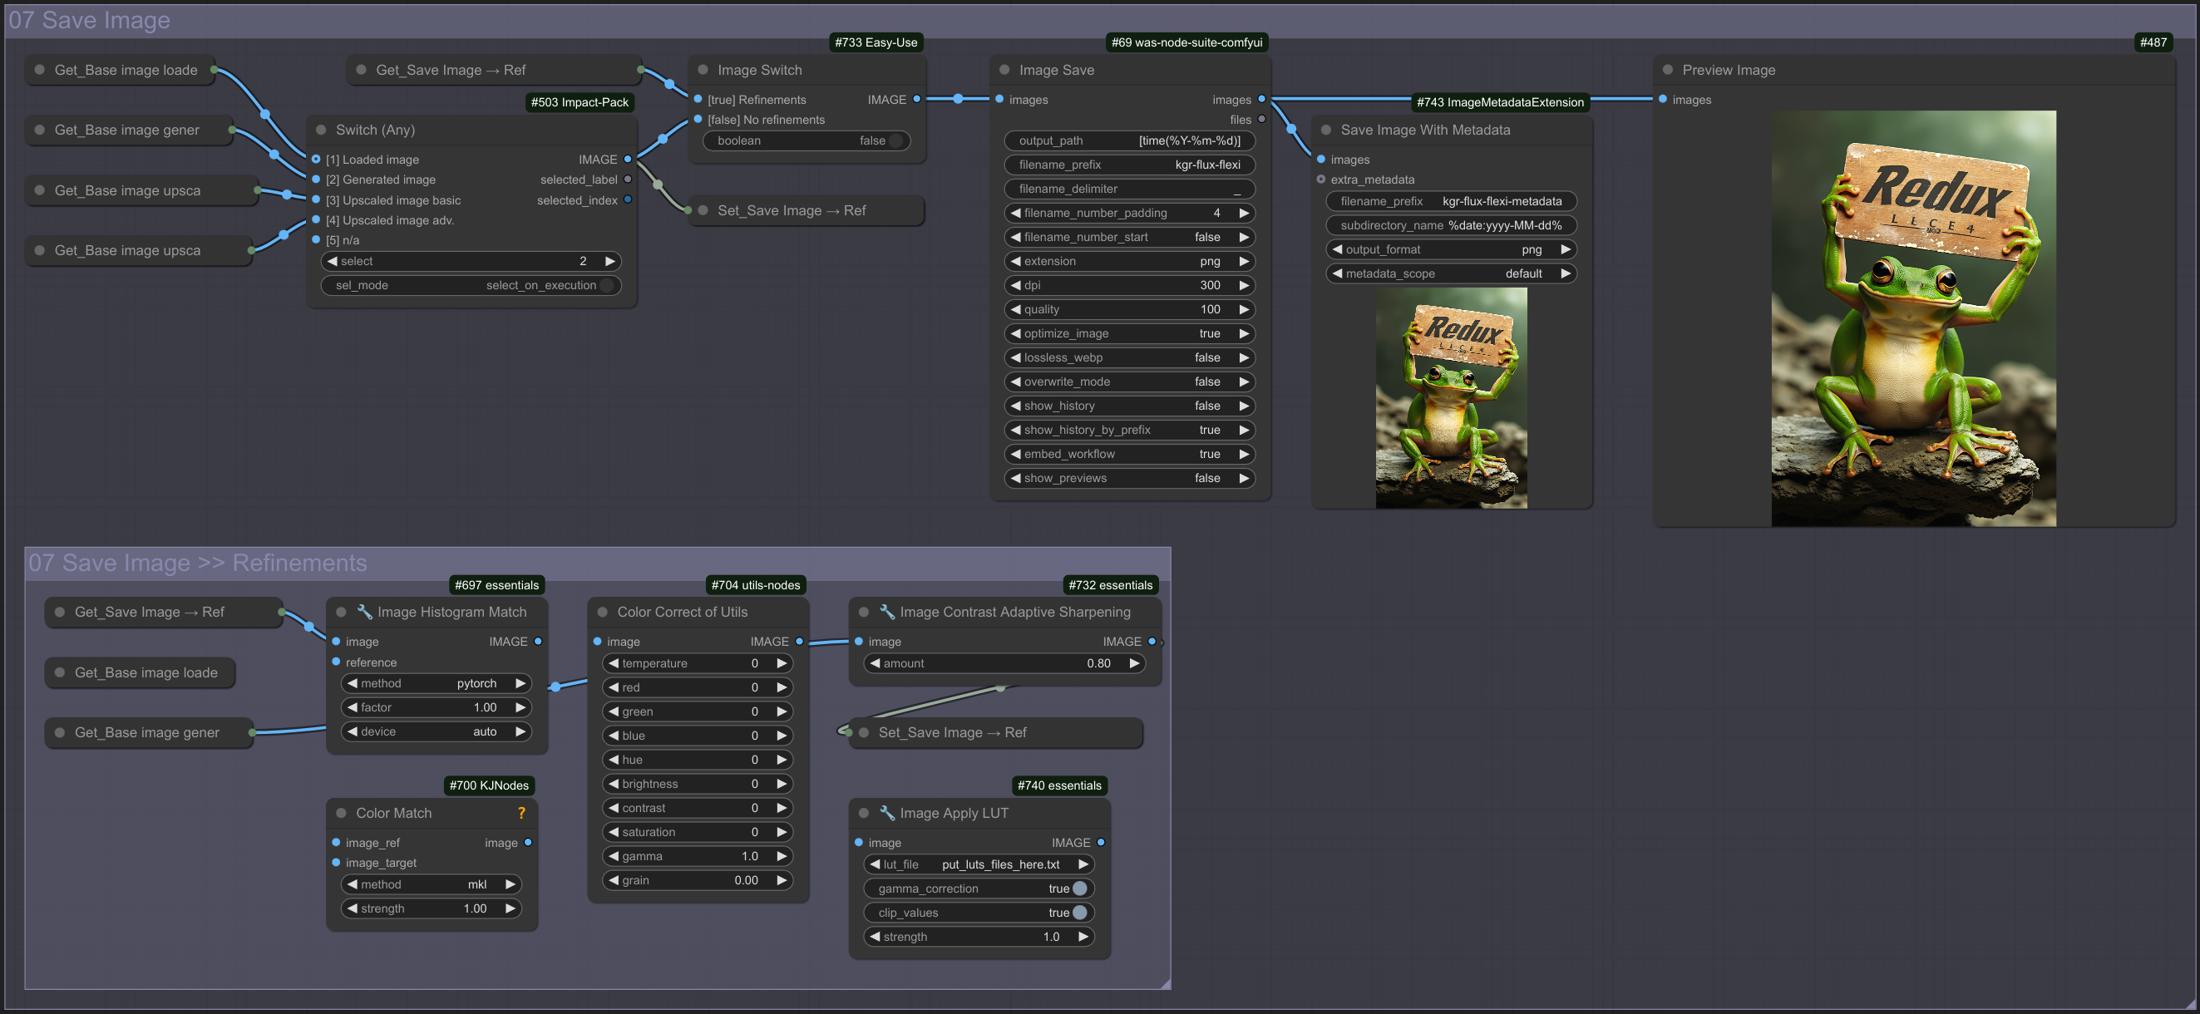Image resolution: width=2200 pixels, height=1014 pixels.
Task: Click the #503 Impact-Pack badge
Action: coord(580,102)
